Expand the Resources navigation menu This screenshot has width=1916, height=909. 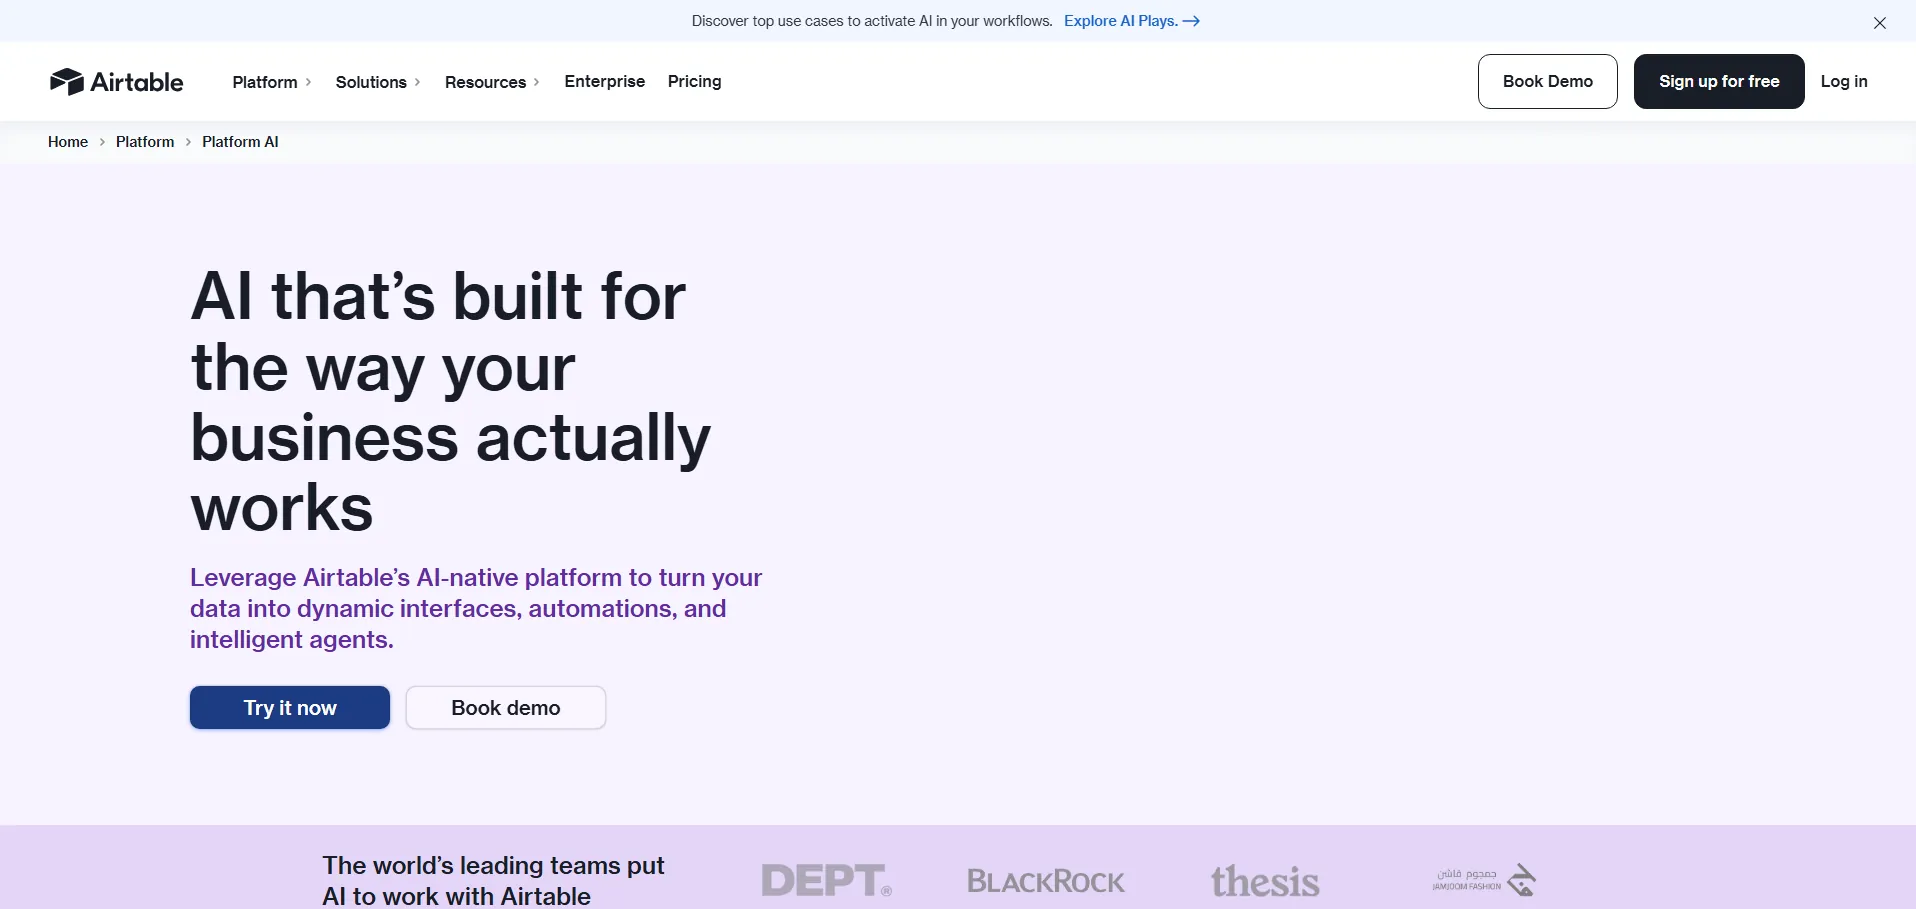click(491, 82)
